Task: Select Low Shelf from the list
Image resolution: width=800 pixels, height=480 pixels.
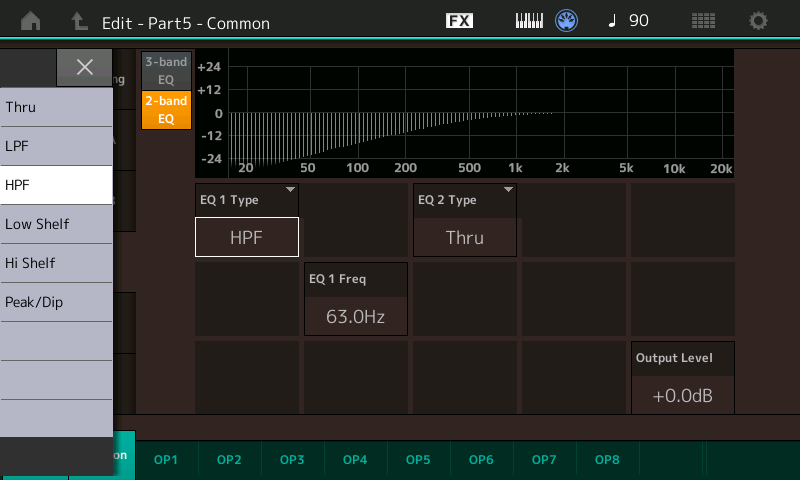Action: coord(56,224)
